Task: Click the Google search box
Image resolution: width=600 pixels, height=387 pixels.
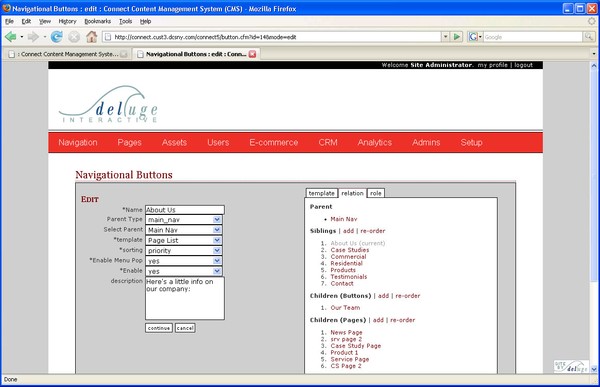Action: click(533, 37)
